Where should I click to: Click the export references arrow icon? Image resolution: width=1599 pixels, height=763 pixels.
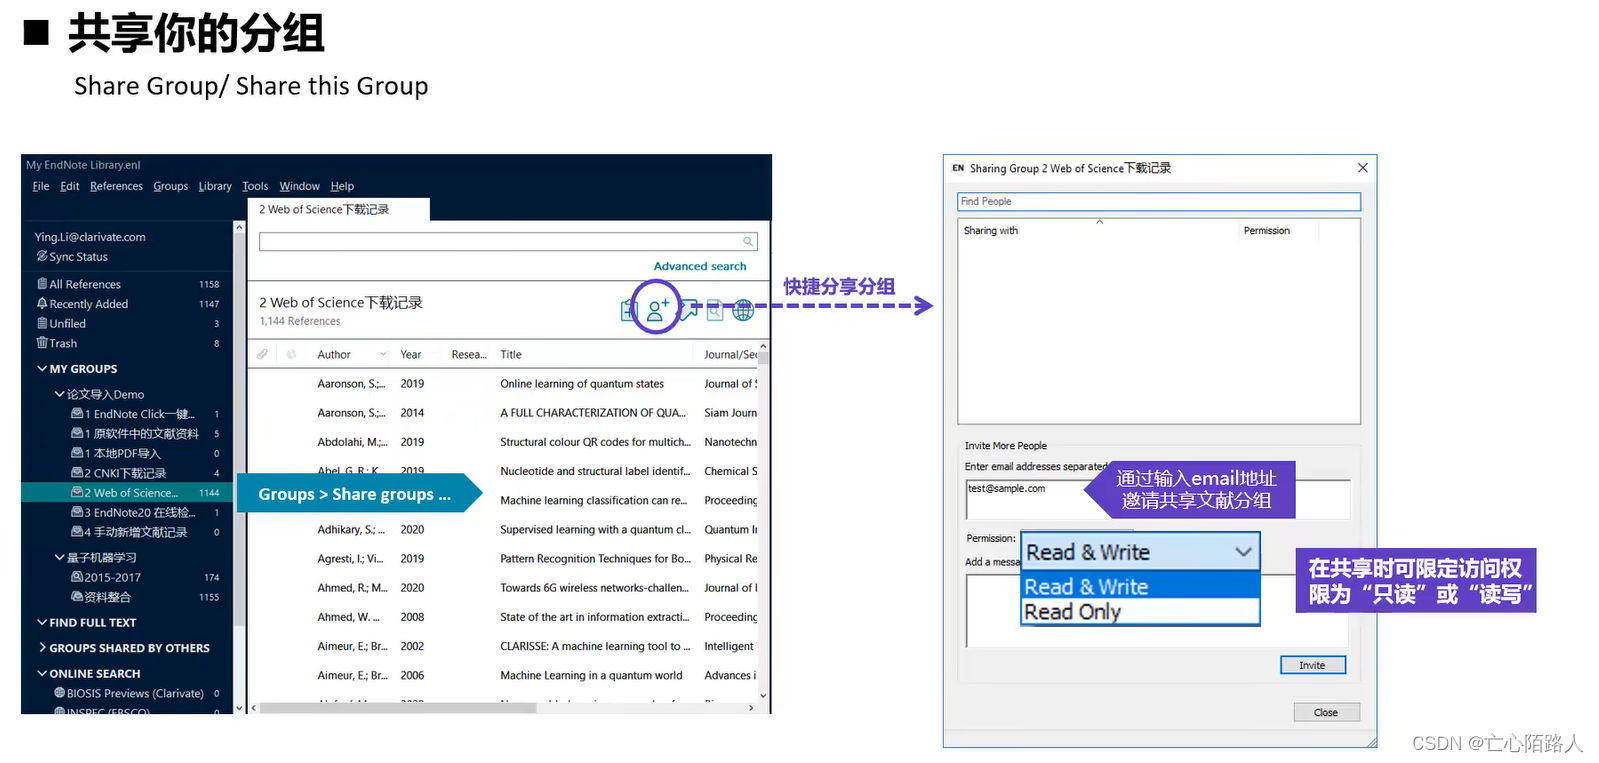click(689, 311)
